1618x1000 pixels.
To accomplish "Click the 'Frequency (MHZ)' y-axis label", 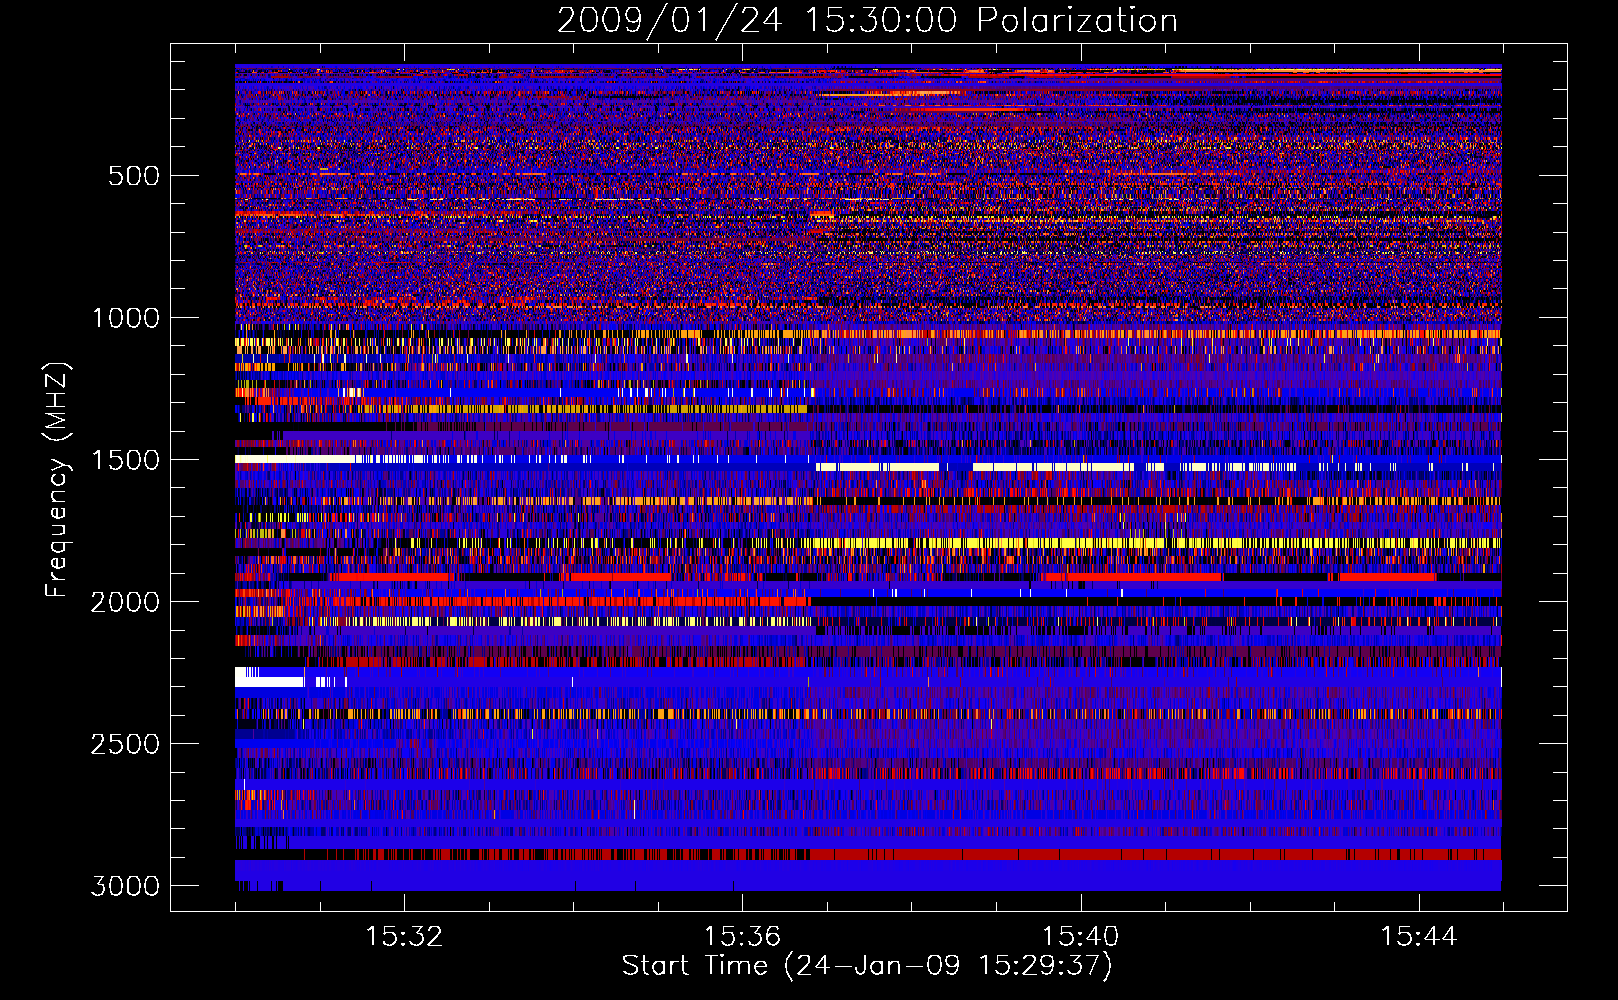I will [x=57, y=480].
